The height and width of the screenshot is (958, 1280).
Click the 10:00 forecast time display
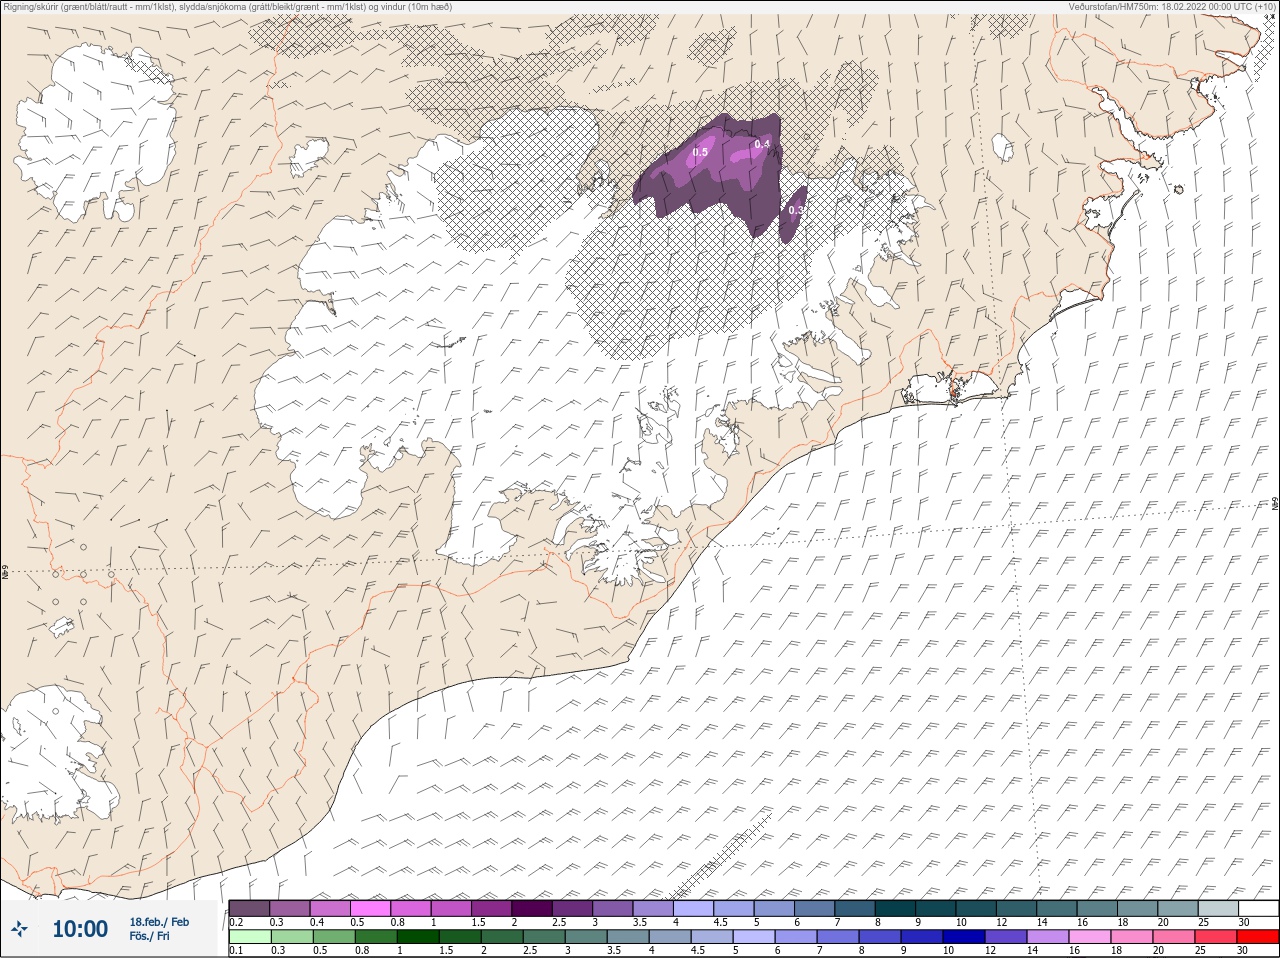point(80,929)
